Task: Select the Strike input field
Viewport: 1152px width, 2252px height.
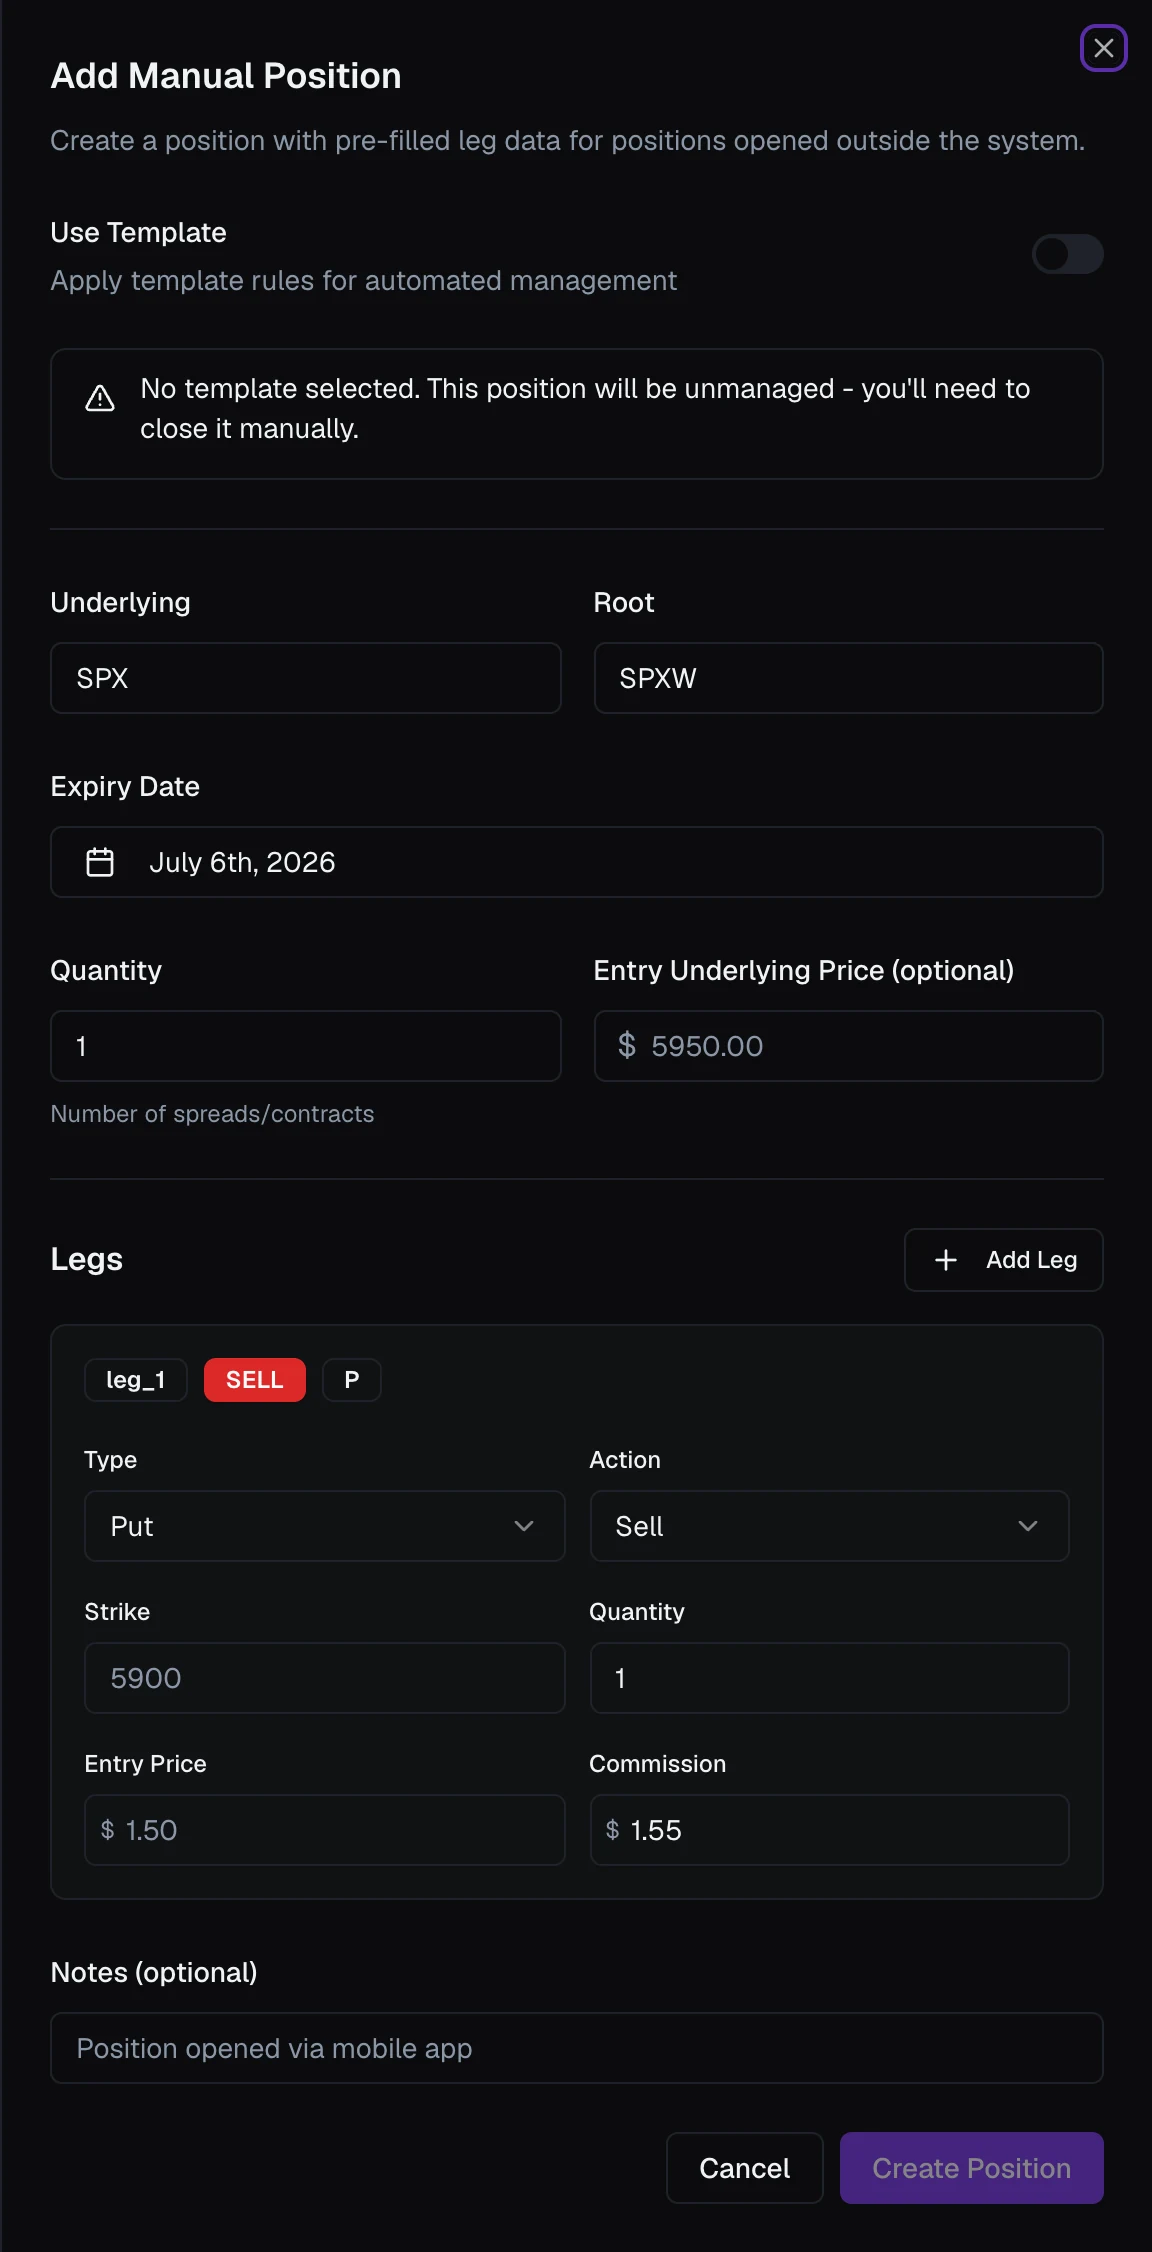Action: click(325, 1678)
